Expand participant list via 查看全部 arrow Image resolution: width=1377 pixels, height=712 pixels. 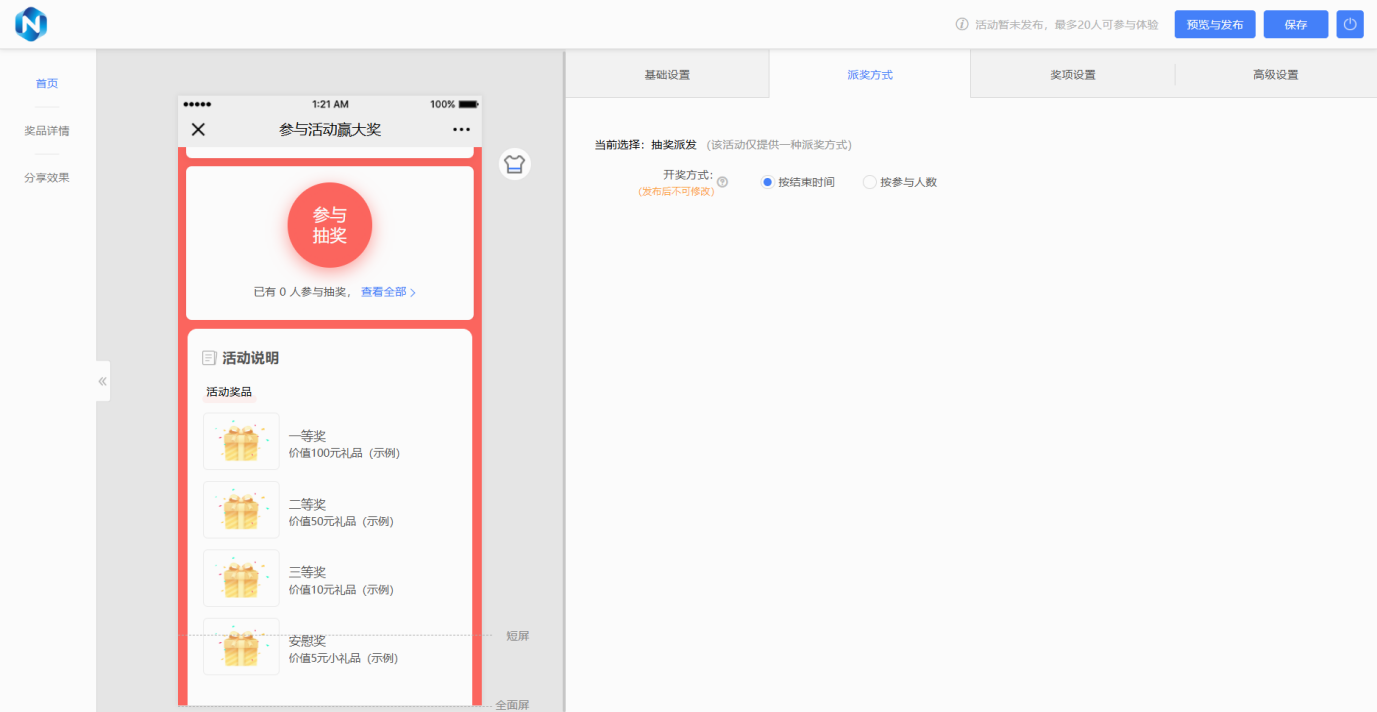tap(413, 293)
